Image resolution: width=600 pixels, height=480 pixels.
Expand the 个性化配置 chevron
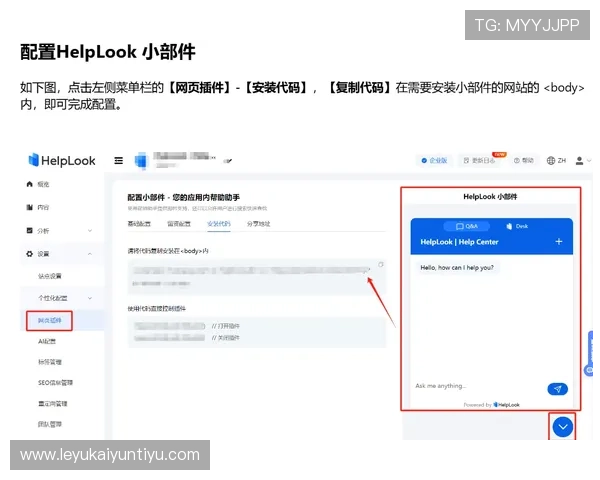[90, 298]
